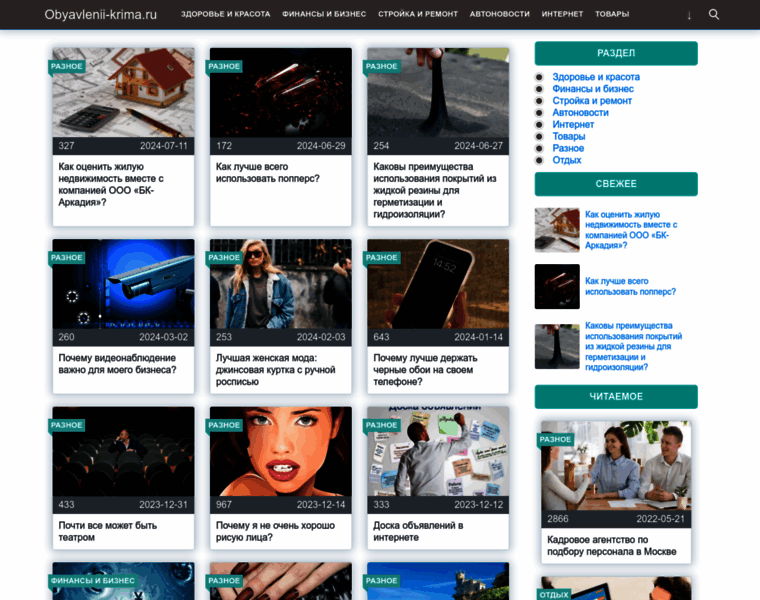
Task: Open article title about БК-Аркадия in grid
Action: (111, 185)
